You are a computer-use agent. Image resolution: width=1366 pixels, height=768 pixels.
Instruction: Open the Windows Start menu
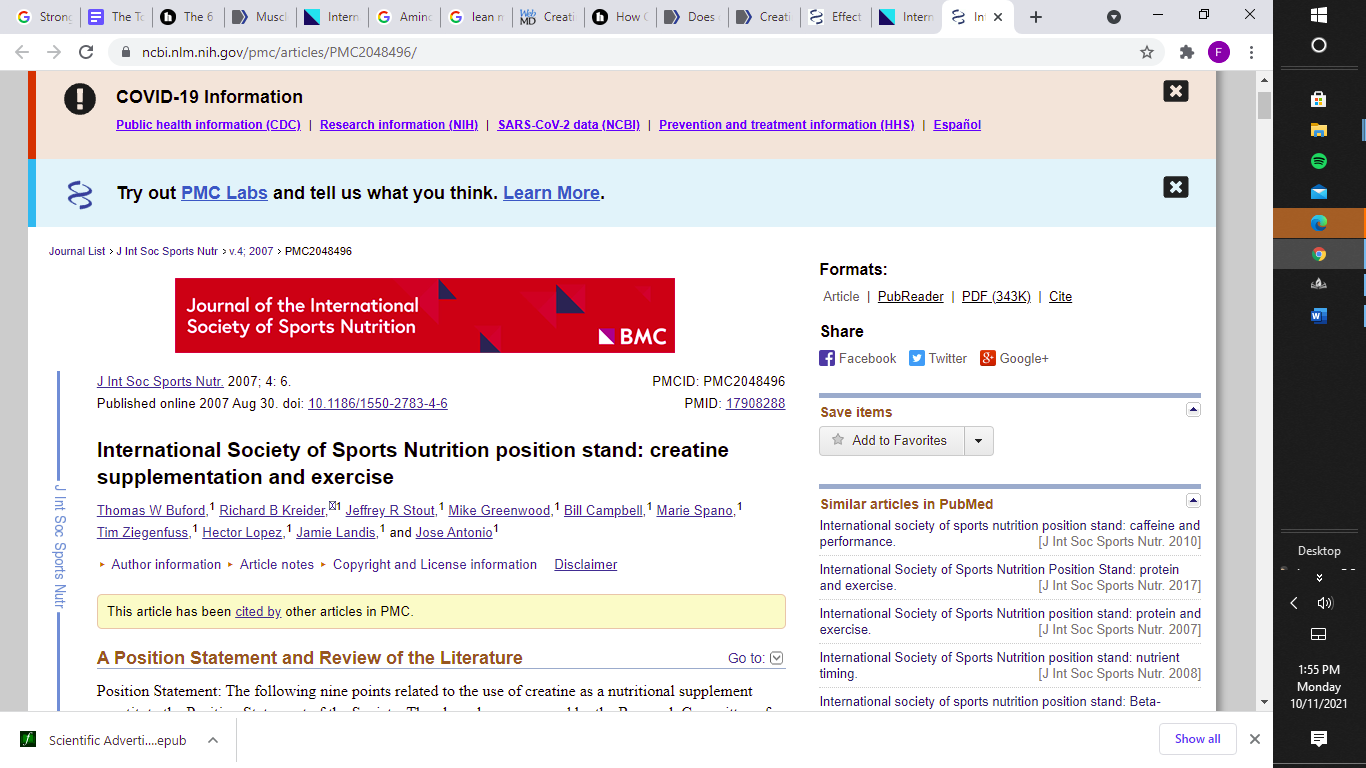pos(1318,15)
